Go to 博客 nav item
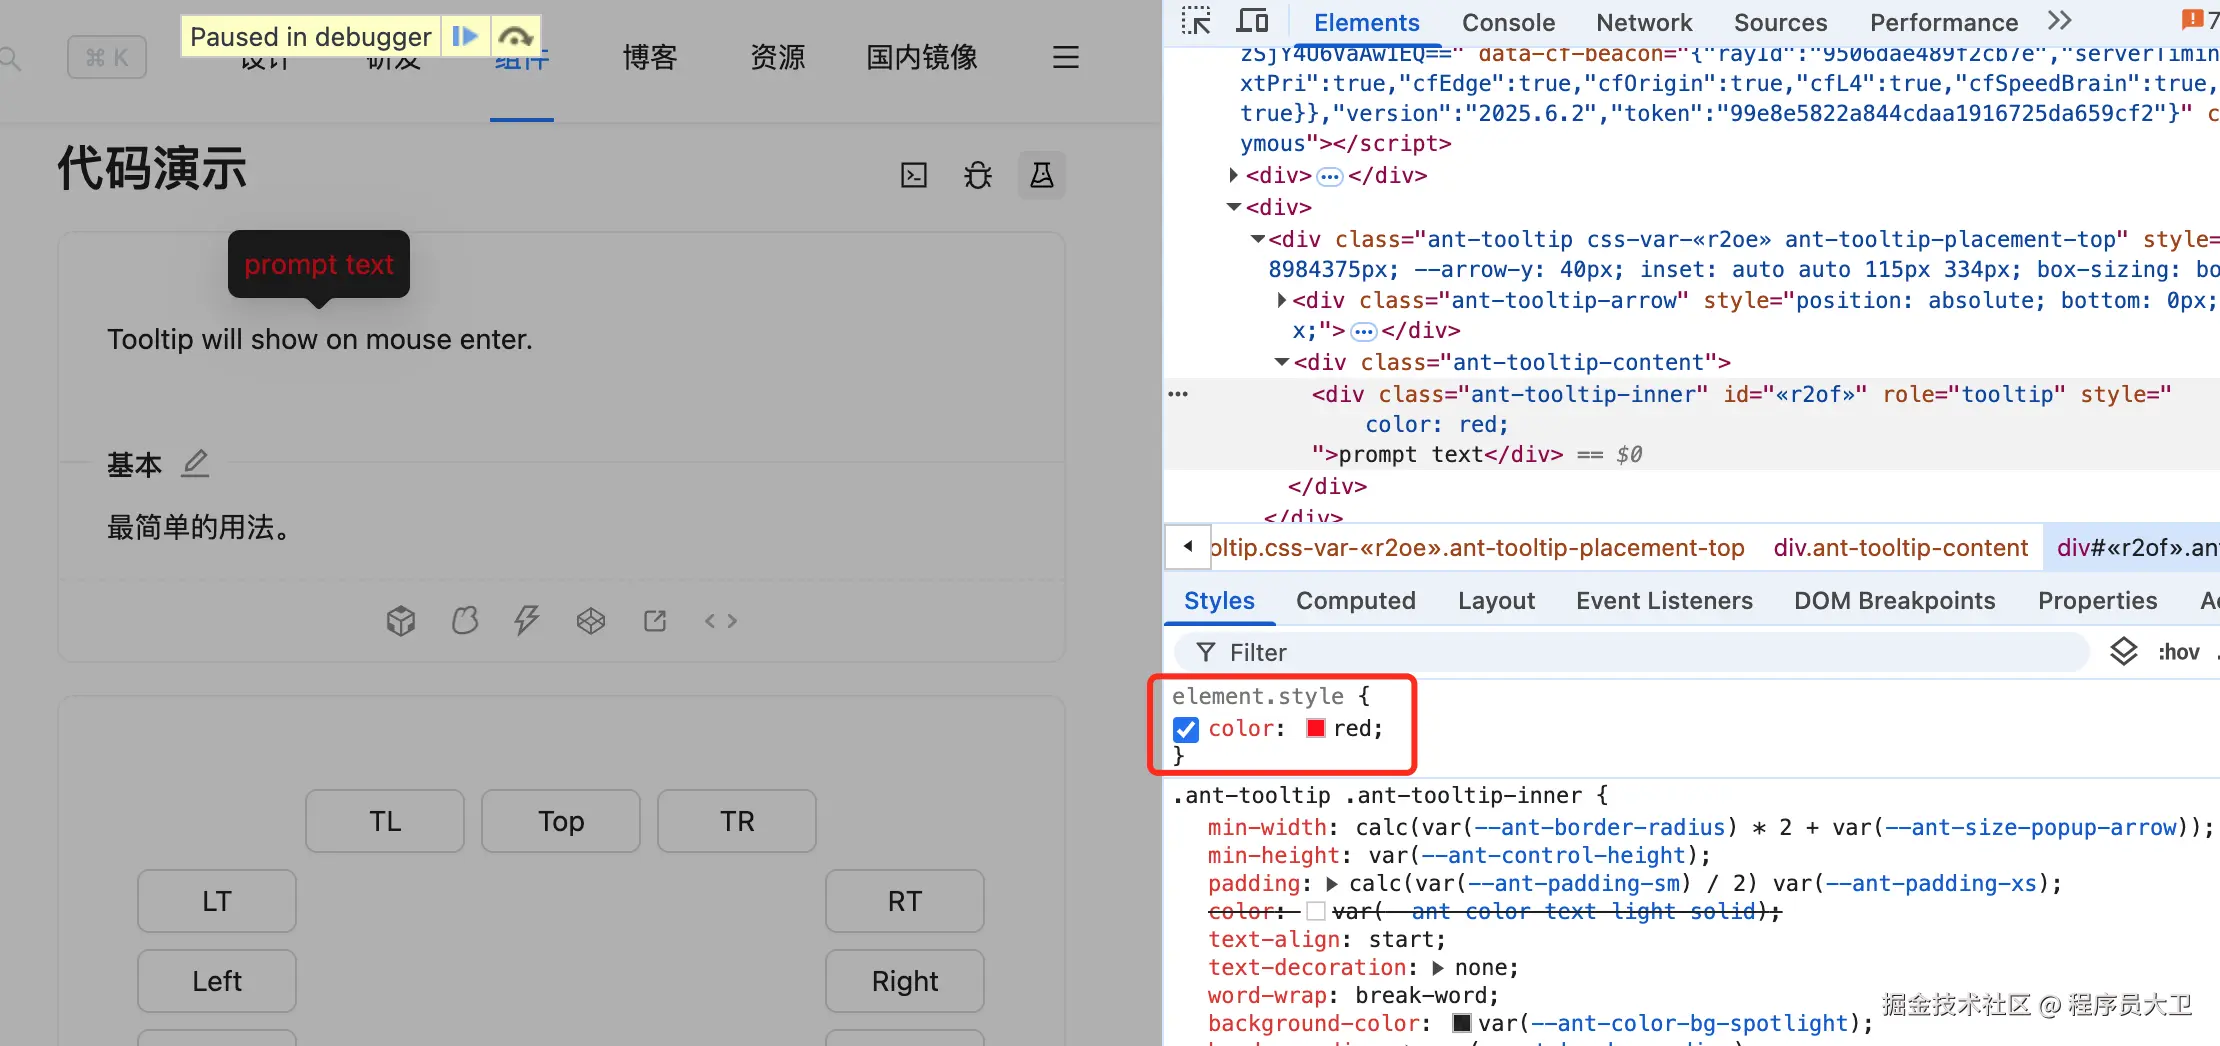 pos(650,57)
